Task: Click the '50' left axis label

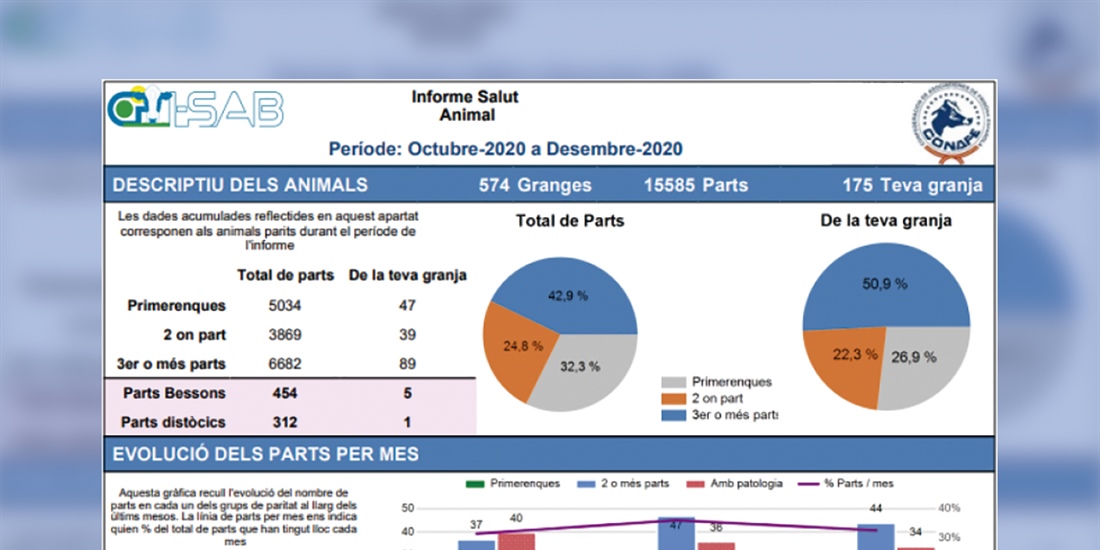Action: click(x=407, y=508)
